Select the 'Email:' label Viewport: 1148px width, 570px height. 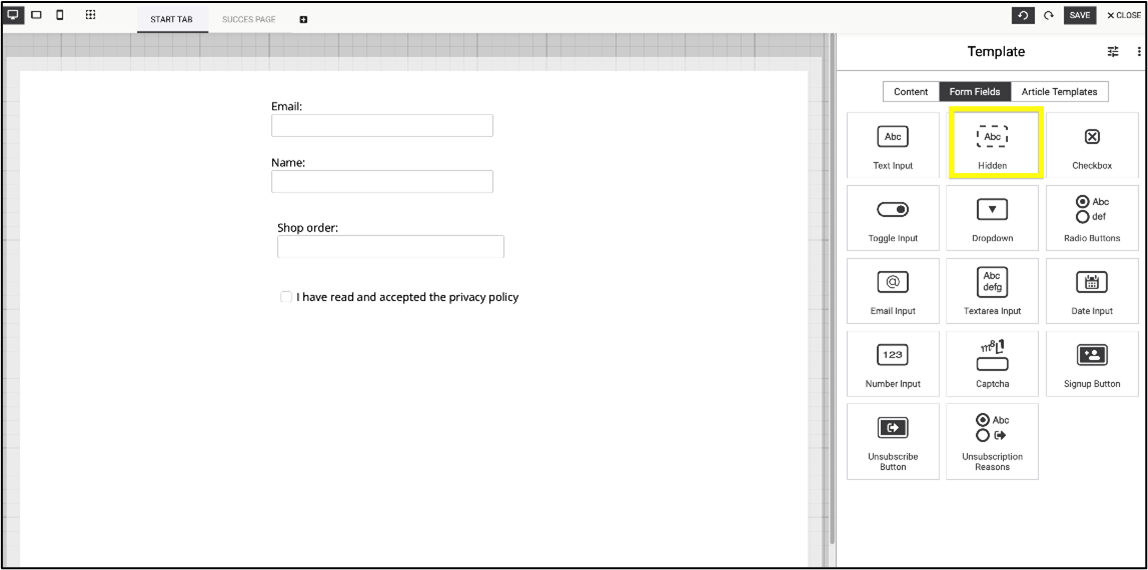tap(286, 106)
